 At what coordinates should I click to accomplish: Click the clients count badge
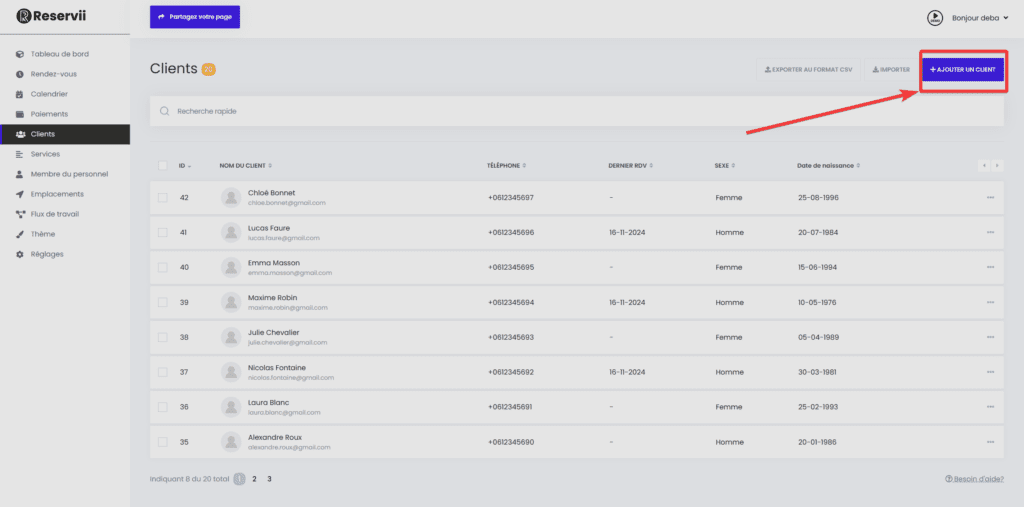[209, 69]
